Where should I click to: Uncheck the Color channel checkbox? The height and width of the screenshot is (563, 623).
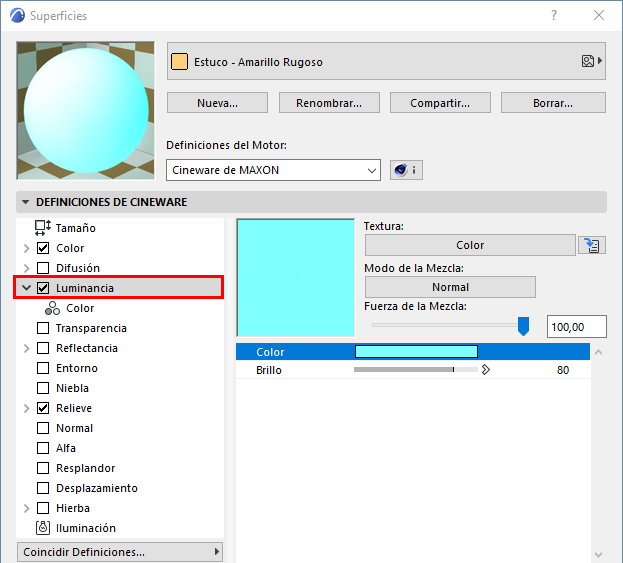pyautogui.click(x=43, y=248)
